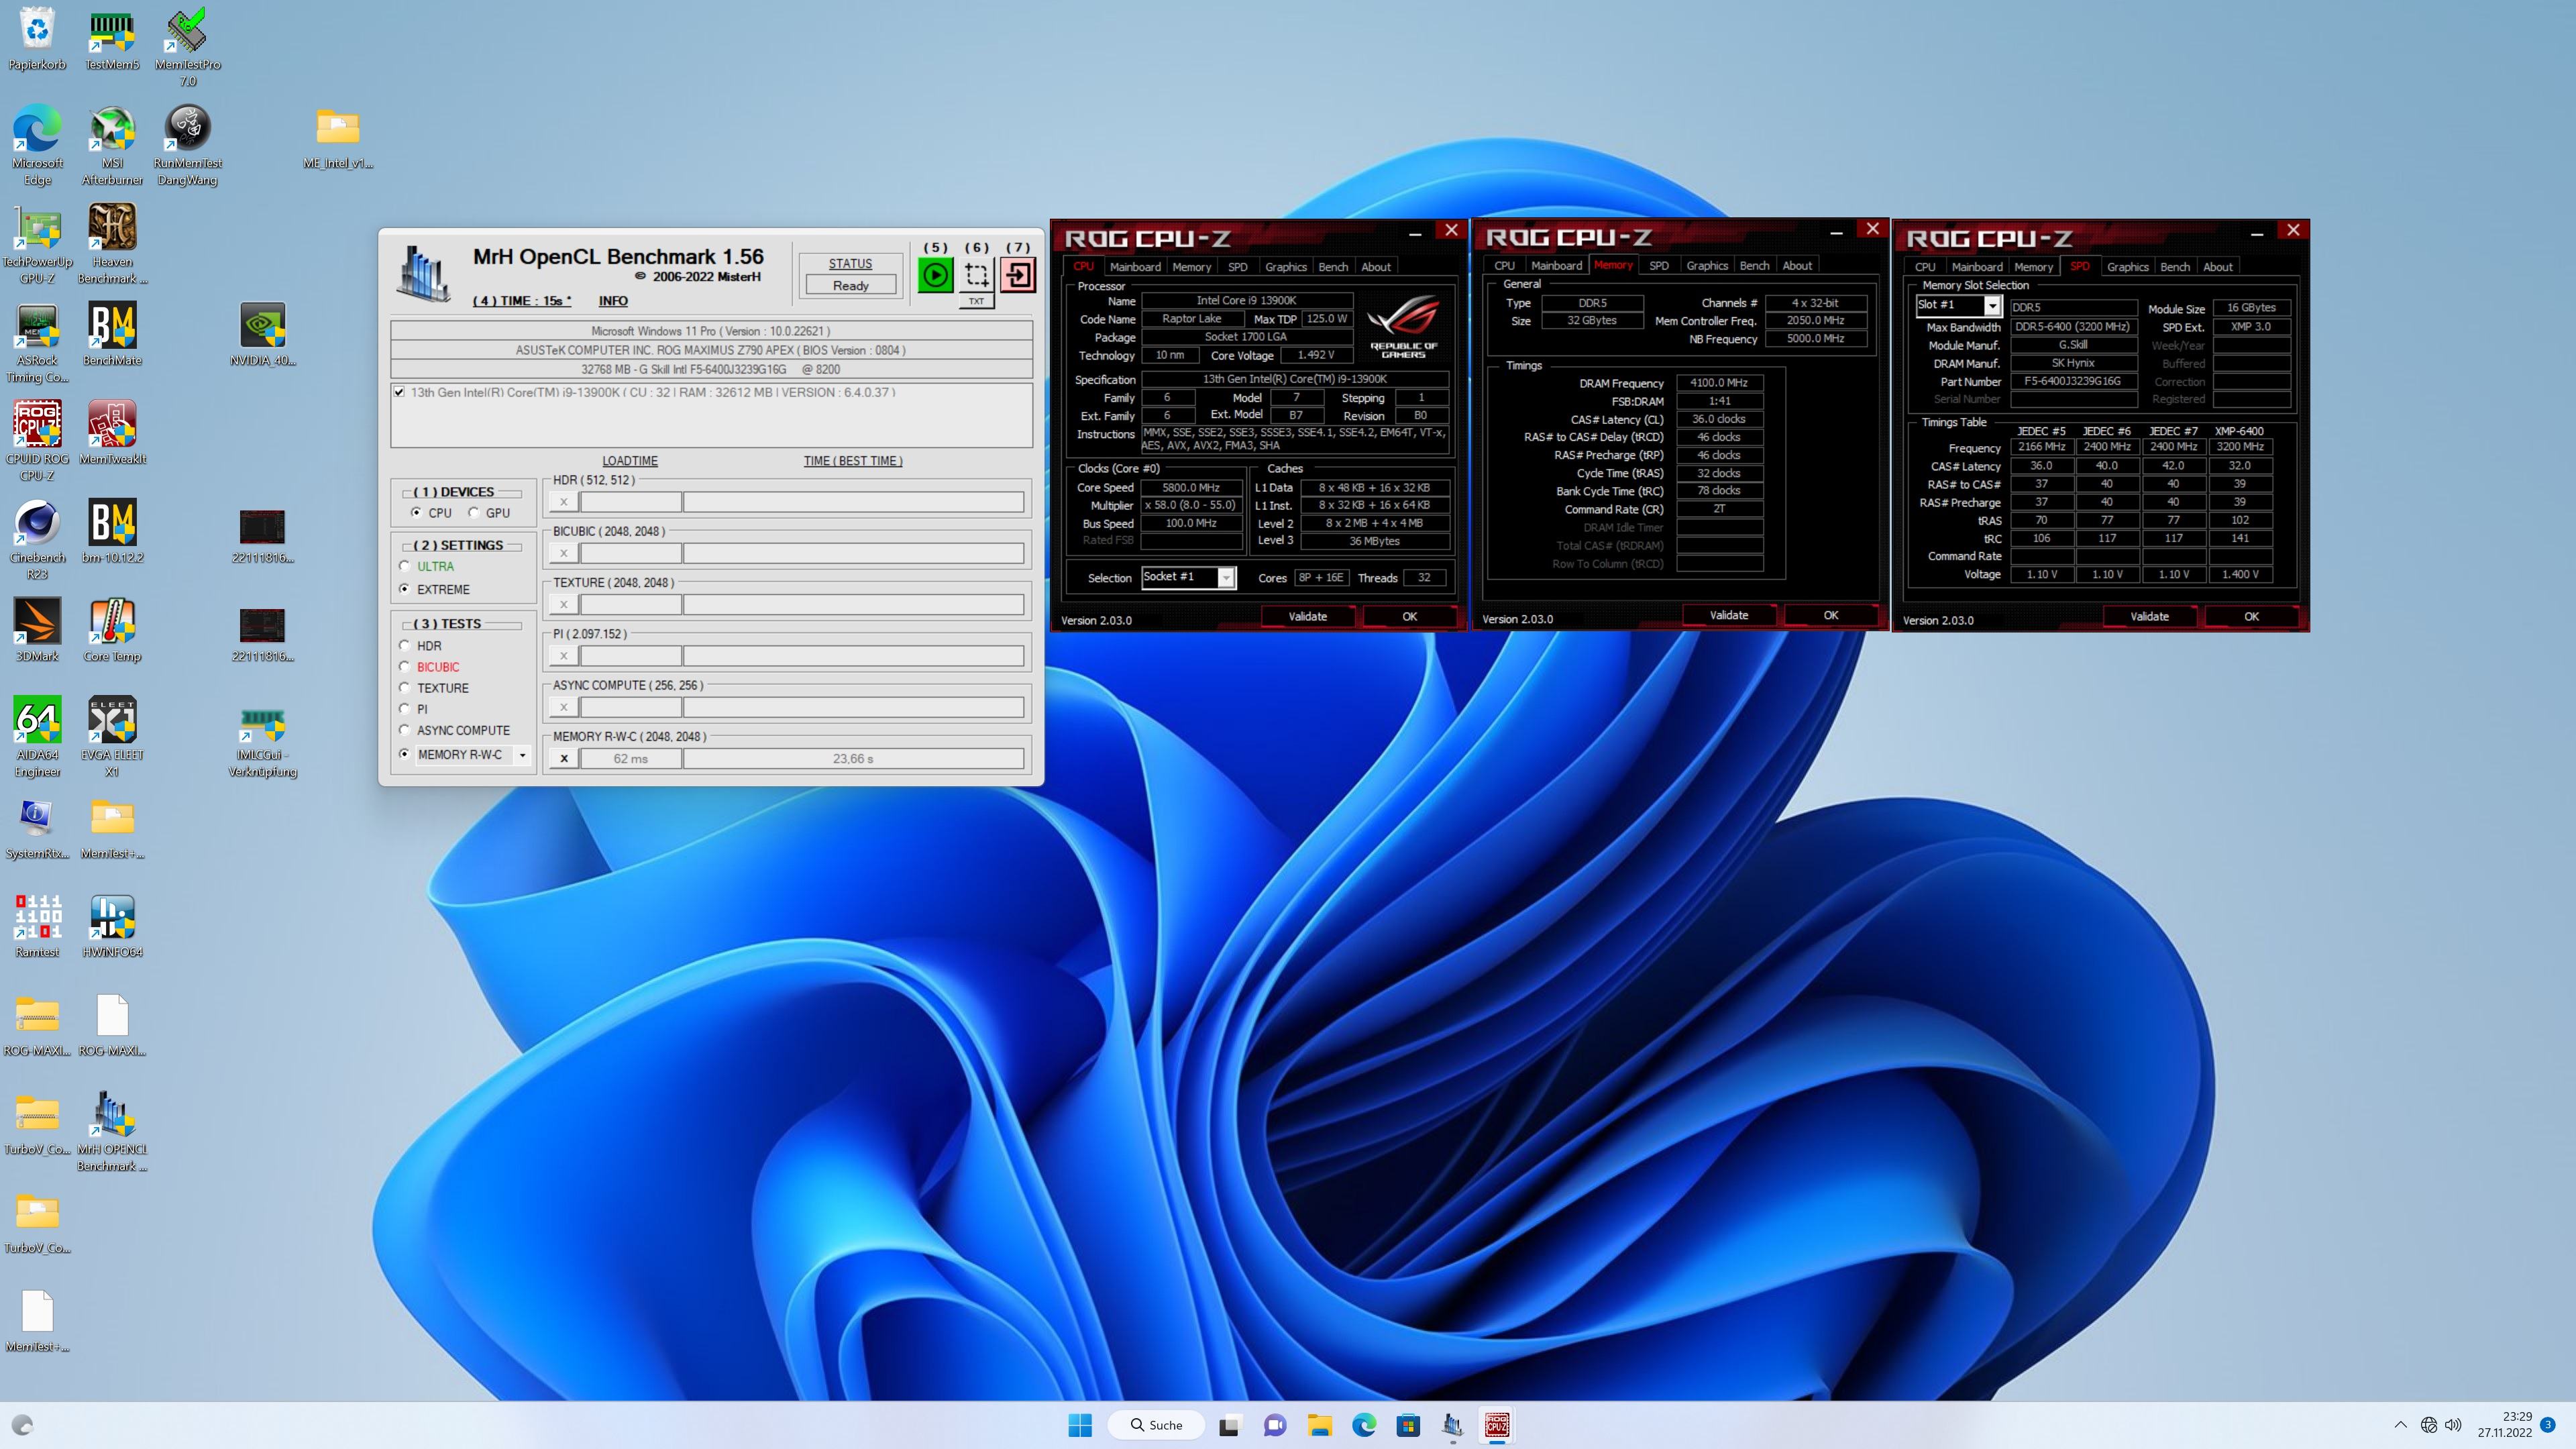
Task: Select BICUBIC test radio button
Action: click(x=405, y=666)
